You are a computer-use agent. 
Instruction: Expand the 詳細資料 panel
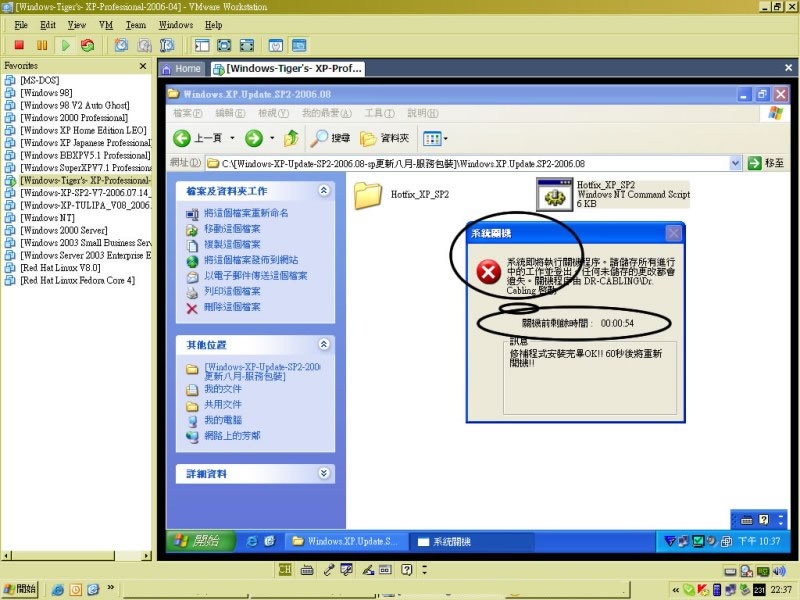click(323, 473)
